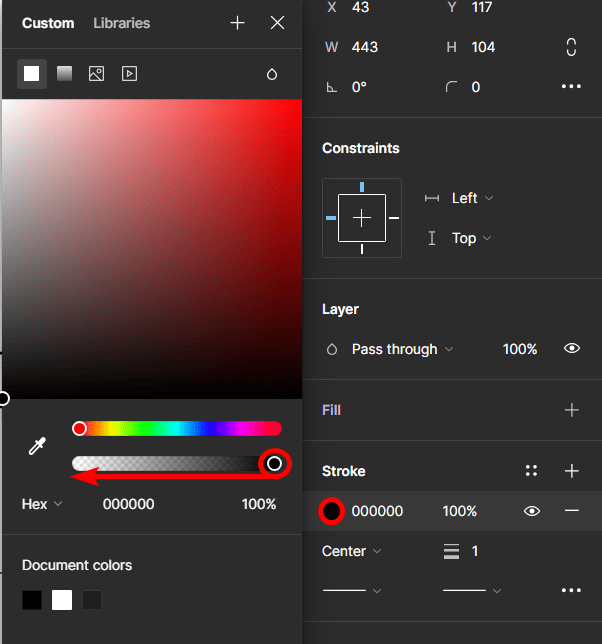Image resolution: width=602 pixels, height=644 pixels.
Task: Edit the rotation value 0°
Action: tap(359, 87)
